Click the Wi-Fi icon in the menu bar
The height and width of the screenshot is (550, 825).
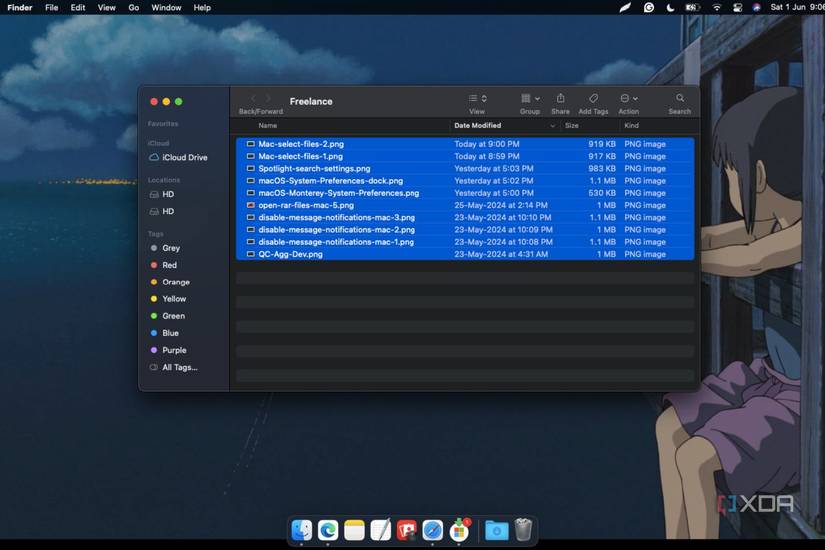[x=716, y=7]
